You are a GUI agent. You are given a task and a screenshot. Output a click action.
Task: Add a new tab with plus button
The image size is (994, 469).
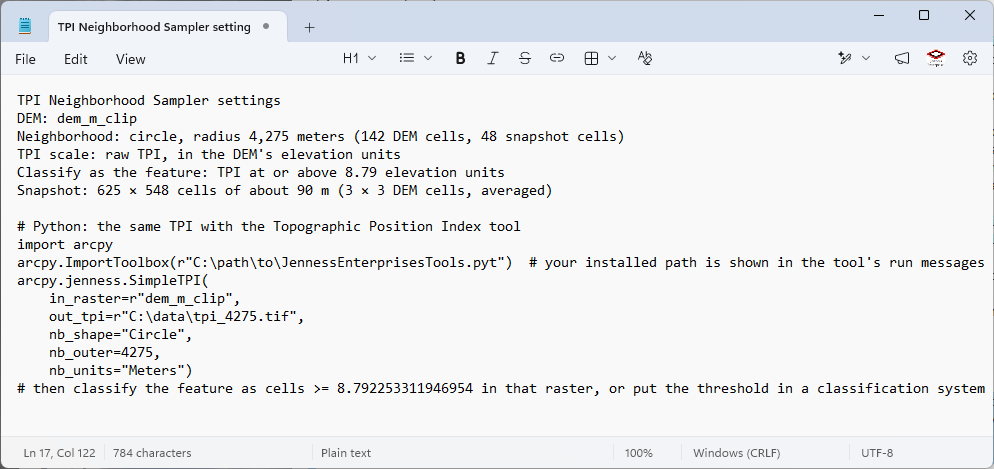coord(309,27)
